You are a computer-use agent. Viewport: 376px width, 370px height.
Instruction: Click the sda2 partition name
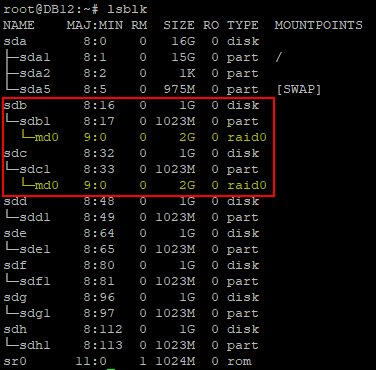[35, 73]
